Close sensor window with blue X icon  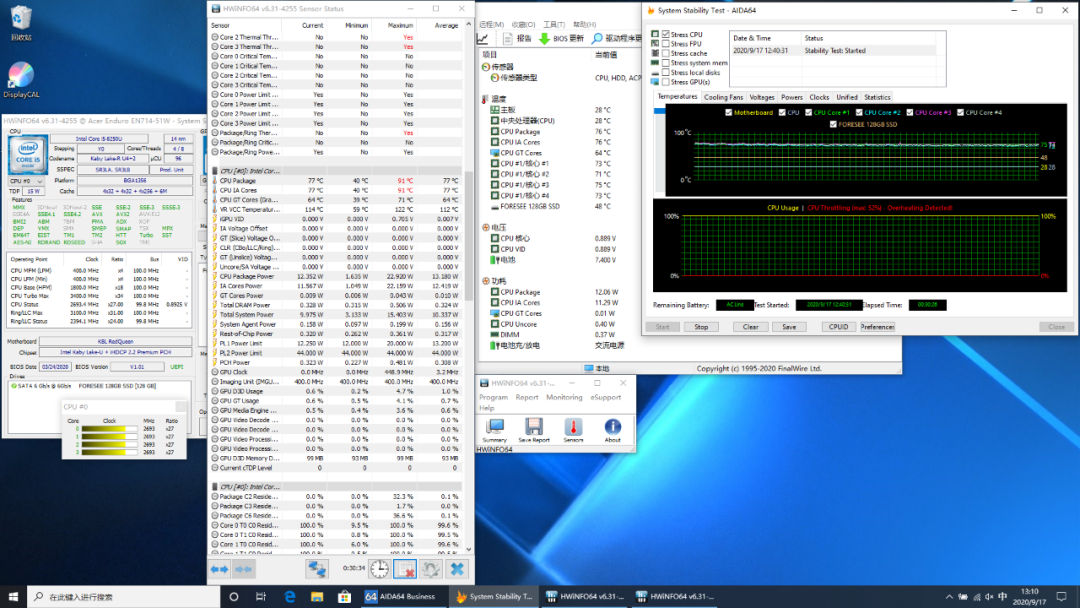tap(457, 569)
